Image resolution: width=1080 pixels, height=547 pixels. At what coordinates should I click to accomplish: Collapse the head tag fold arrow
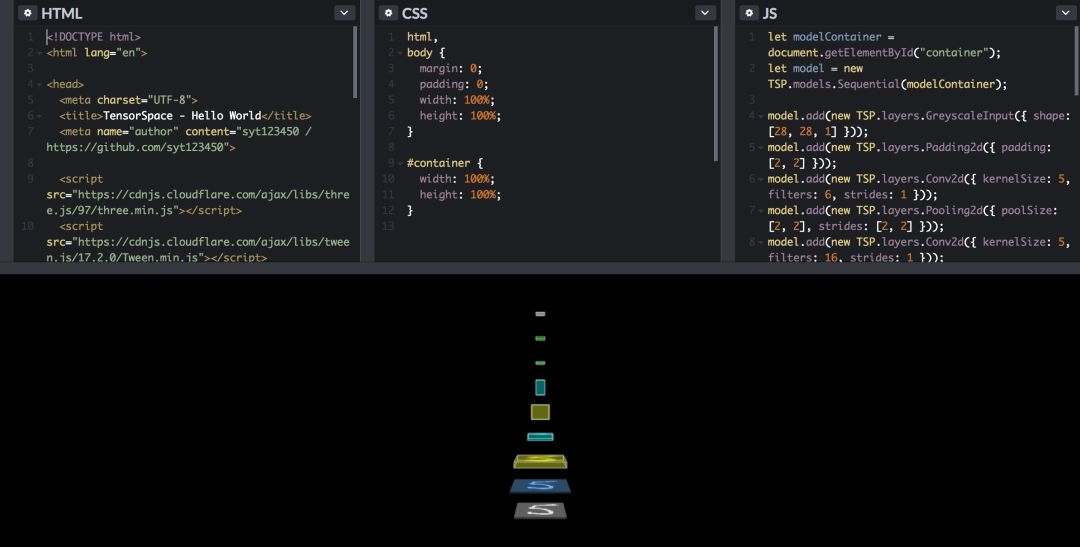[x=40, y=85]
